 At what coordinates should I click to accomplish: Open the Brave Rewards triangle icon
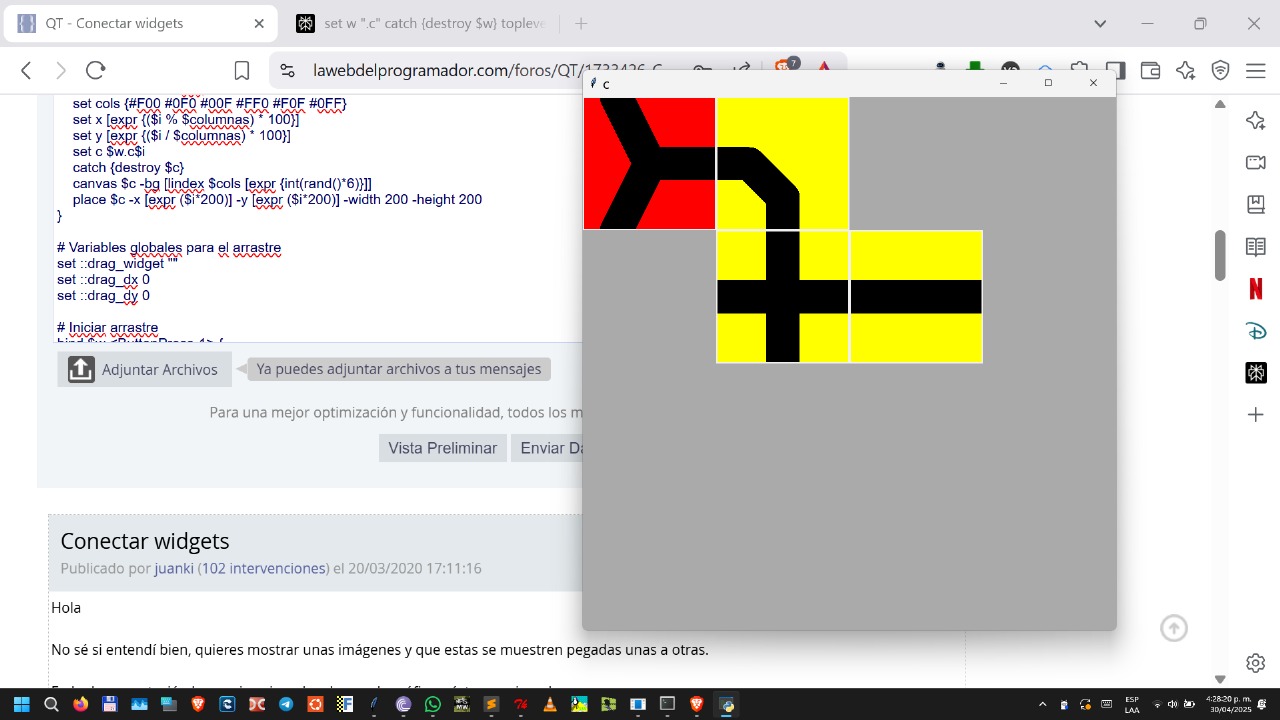[824, 67]
